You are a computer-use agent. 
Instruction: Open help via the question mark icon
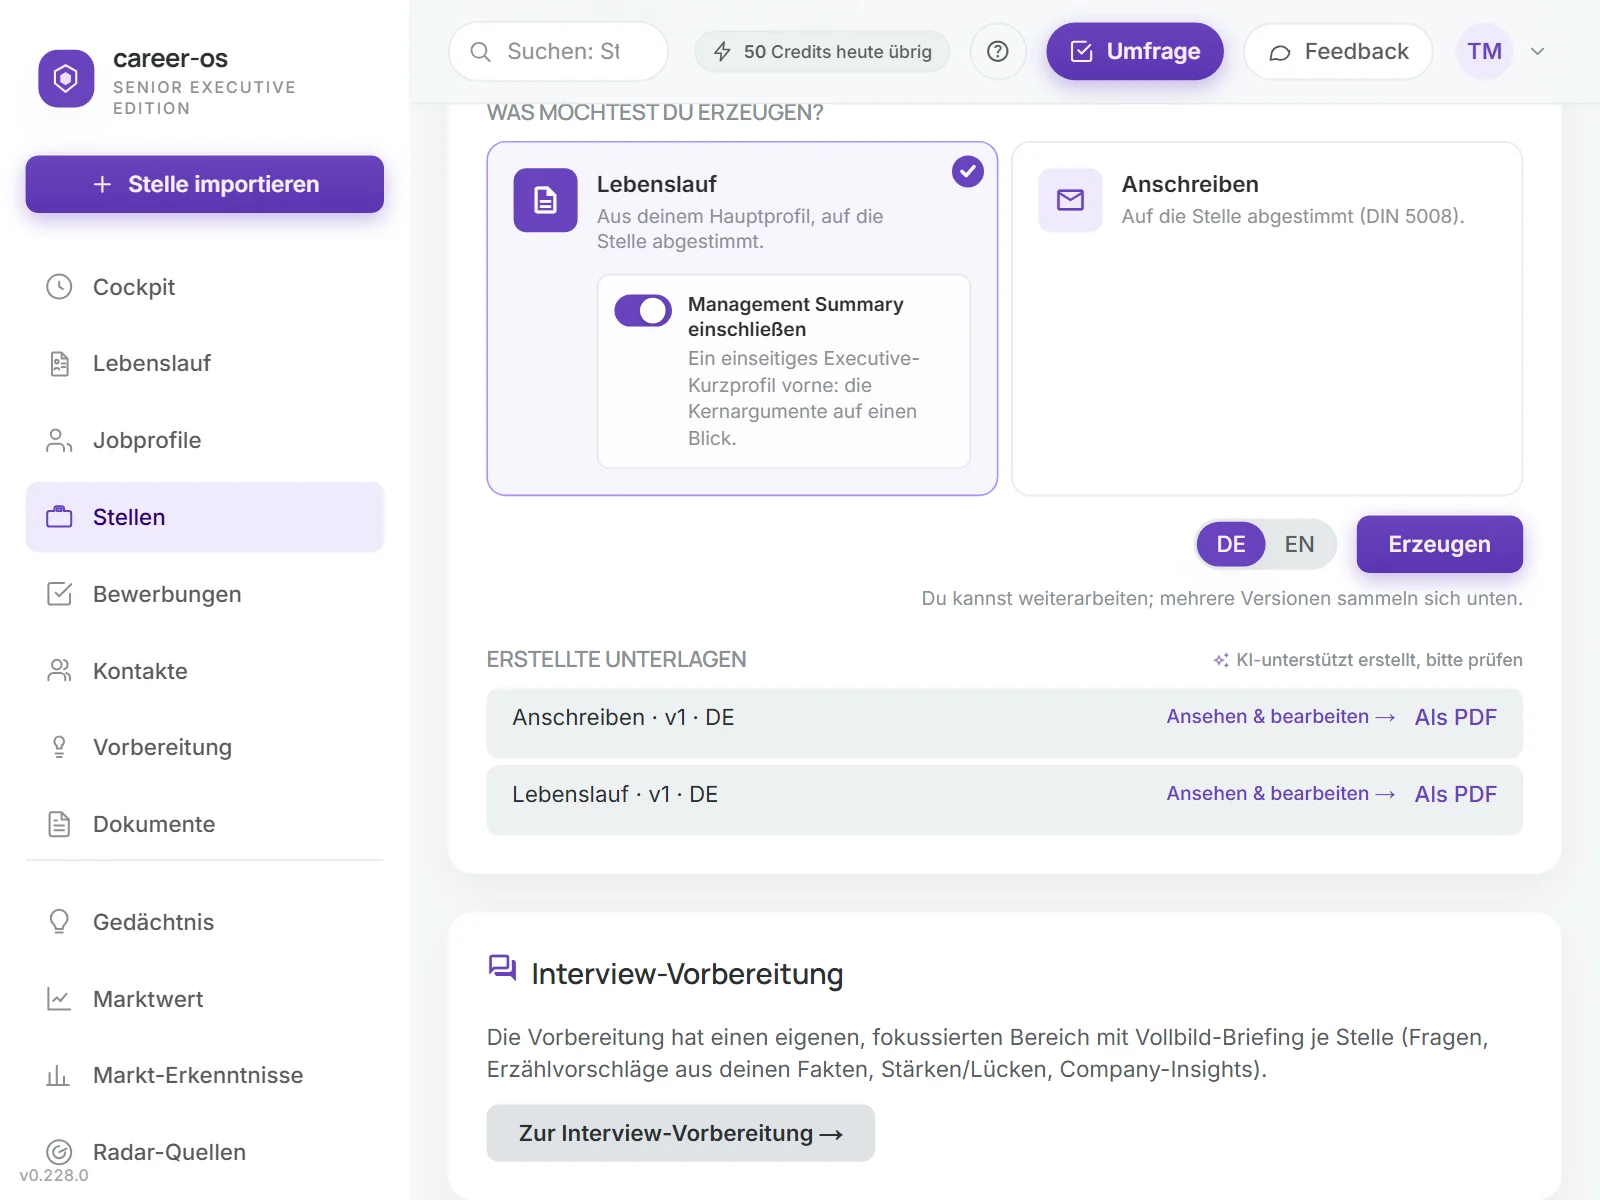[x=998, y=52]
